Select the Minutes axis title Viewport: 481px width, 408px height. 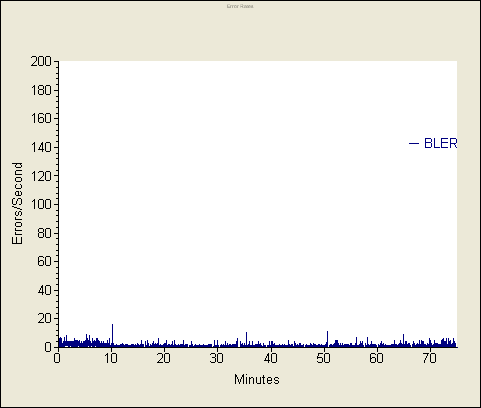click(x=257, y=379)
